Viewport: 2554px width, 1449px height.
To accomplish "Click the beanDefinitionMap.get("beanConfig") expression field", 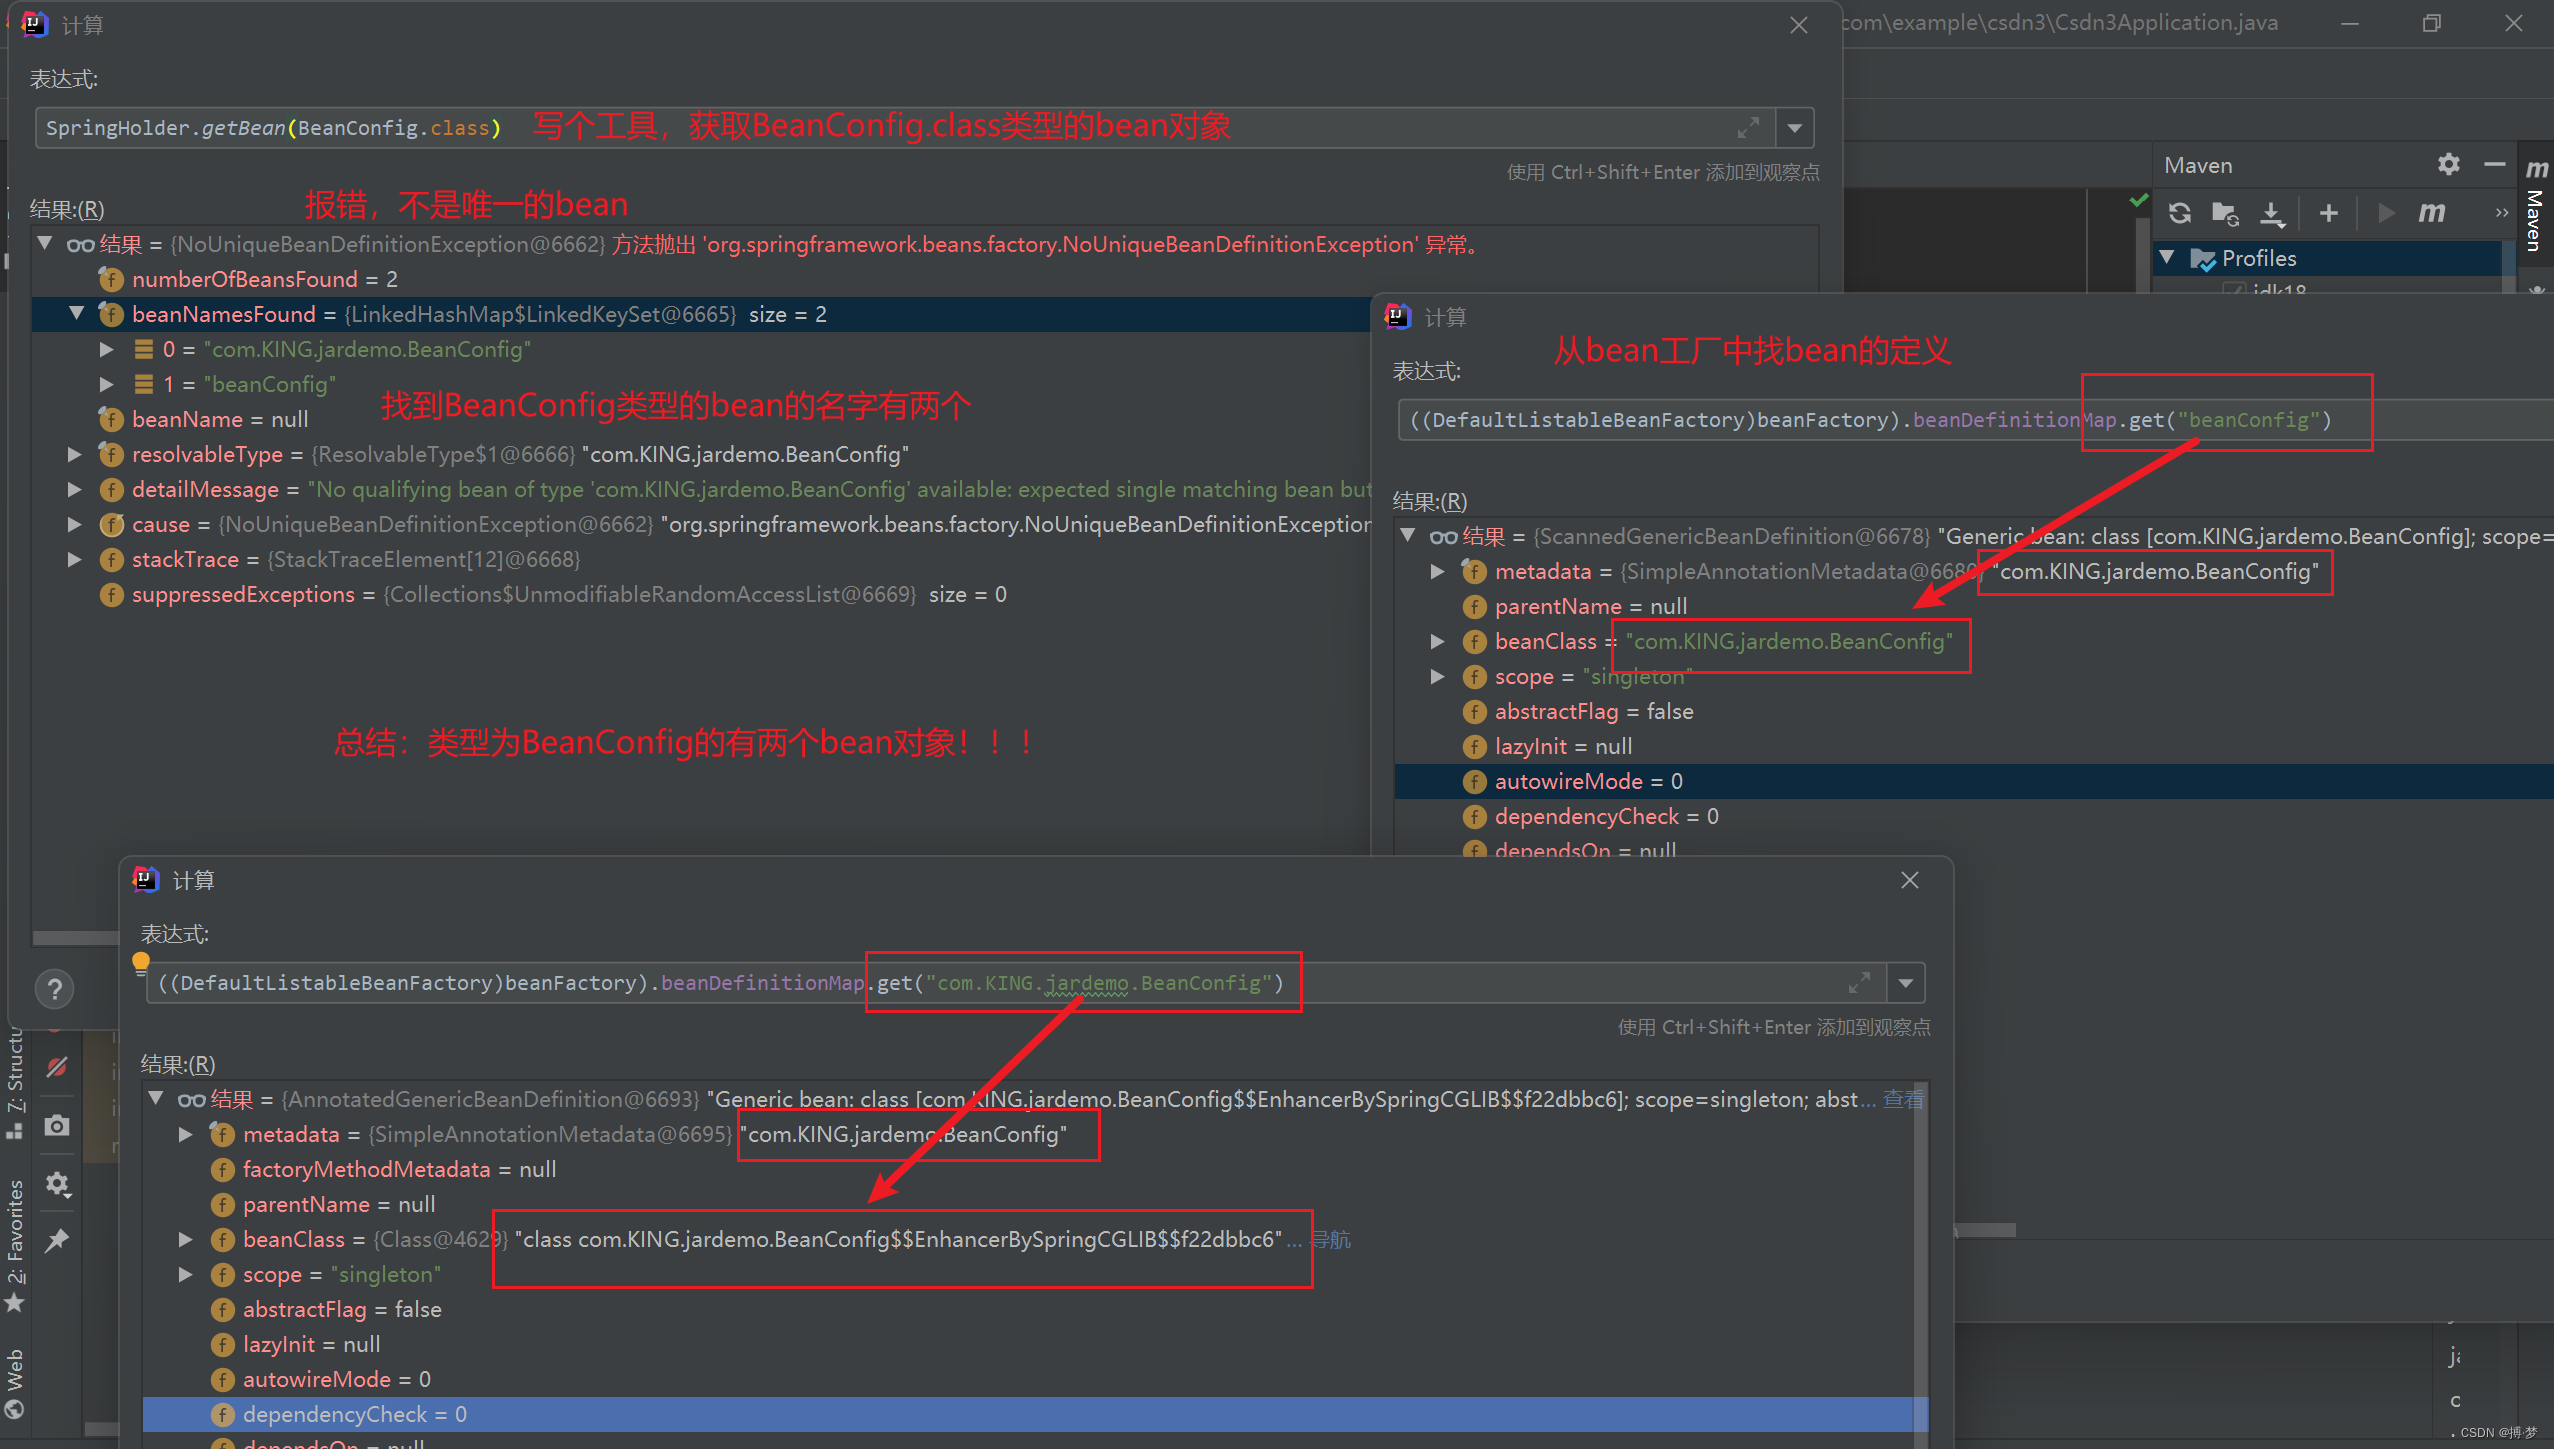I will (1975, 420).
